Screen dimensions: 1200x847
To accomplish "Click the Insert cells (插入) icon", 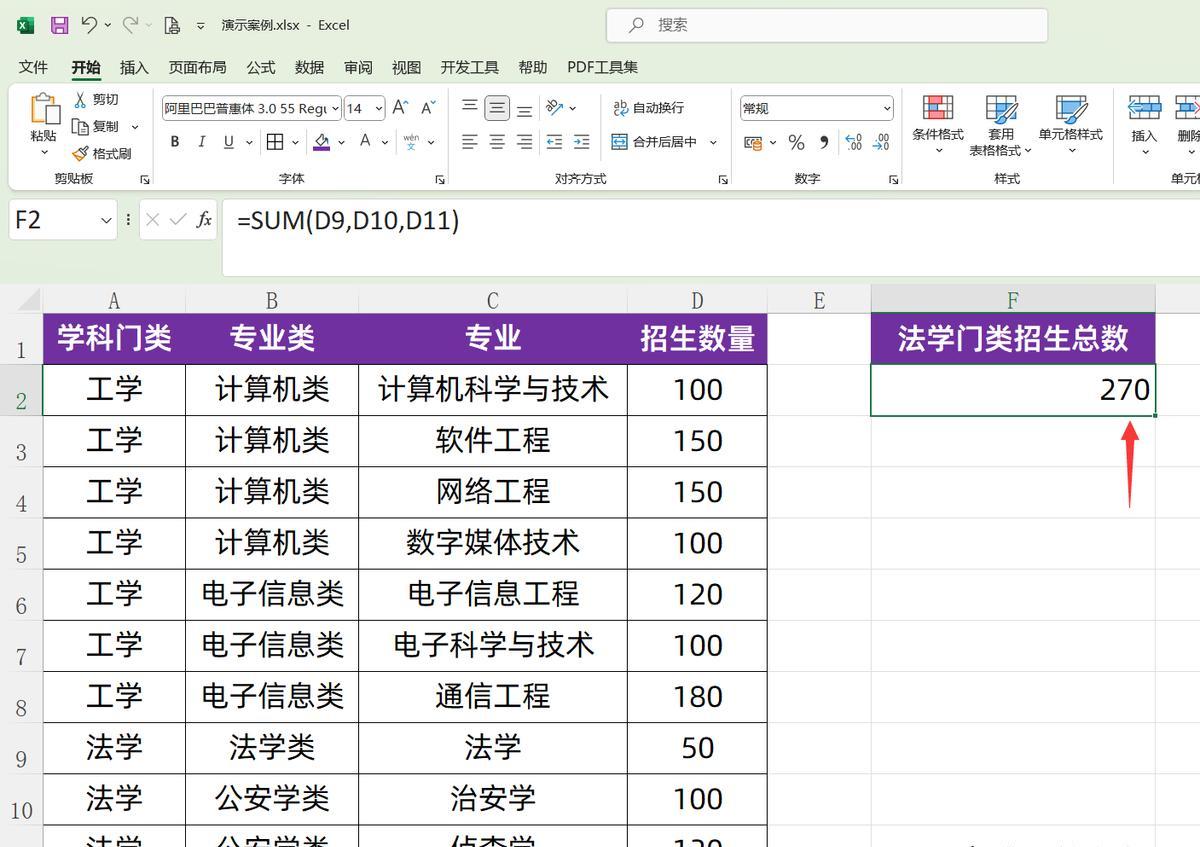I will pos(1144,108).
